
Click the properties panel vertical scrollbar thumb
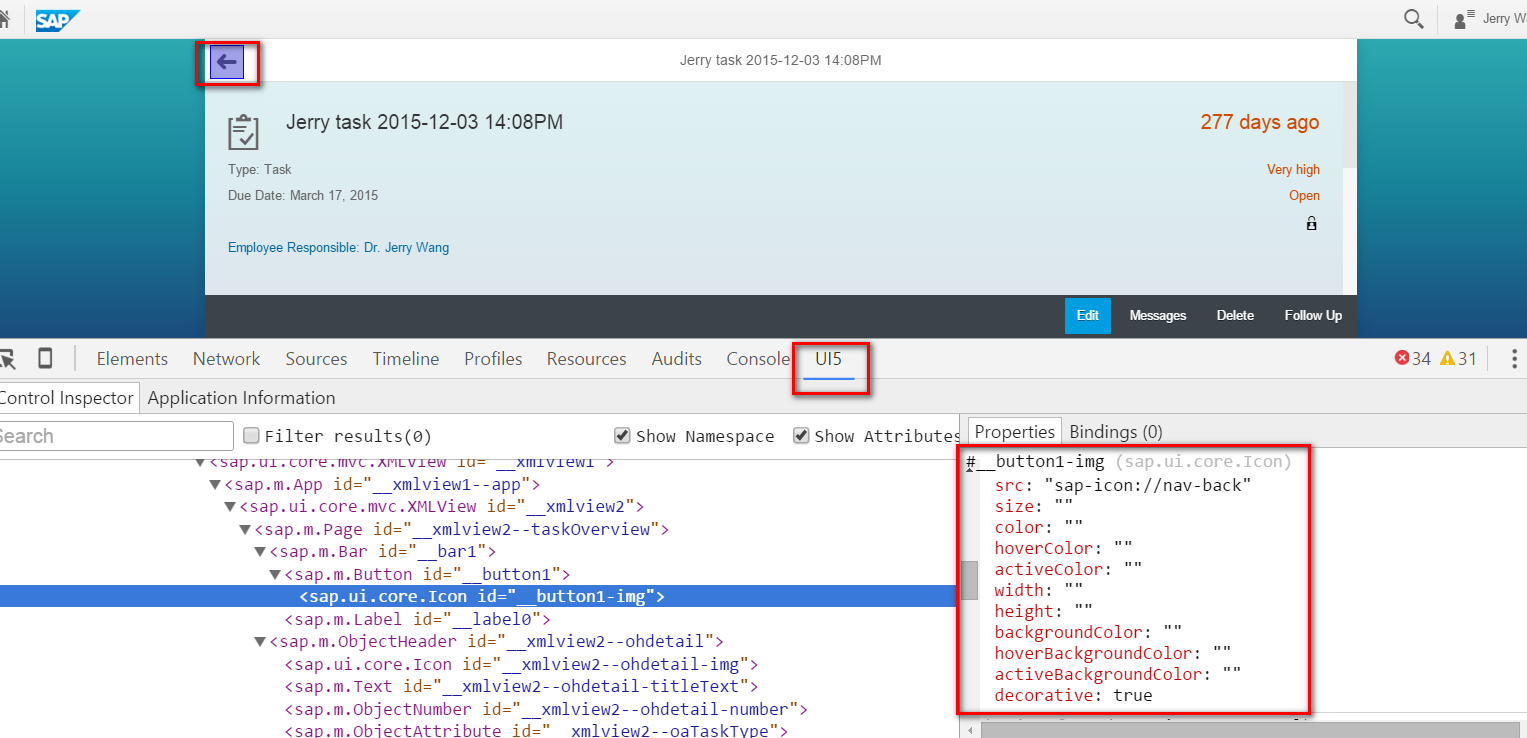(x=970, y=580)
